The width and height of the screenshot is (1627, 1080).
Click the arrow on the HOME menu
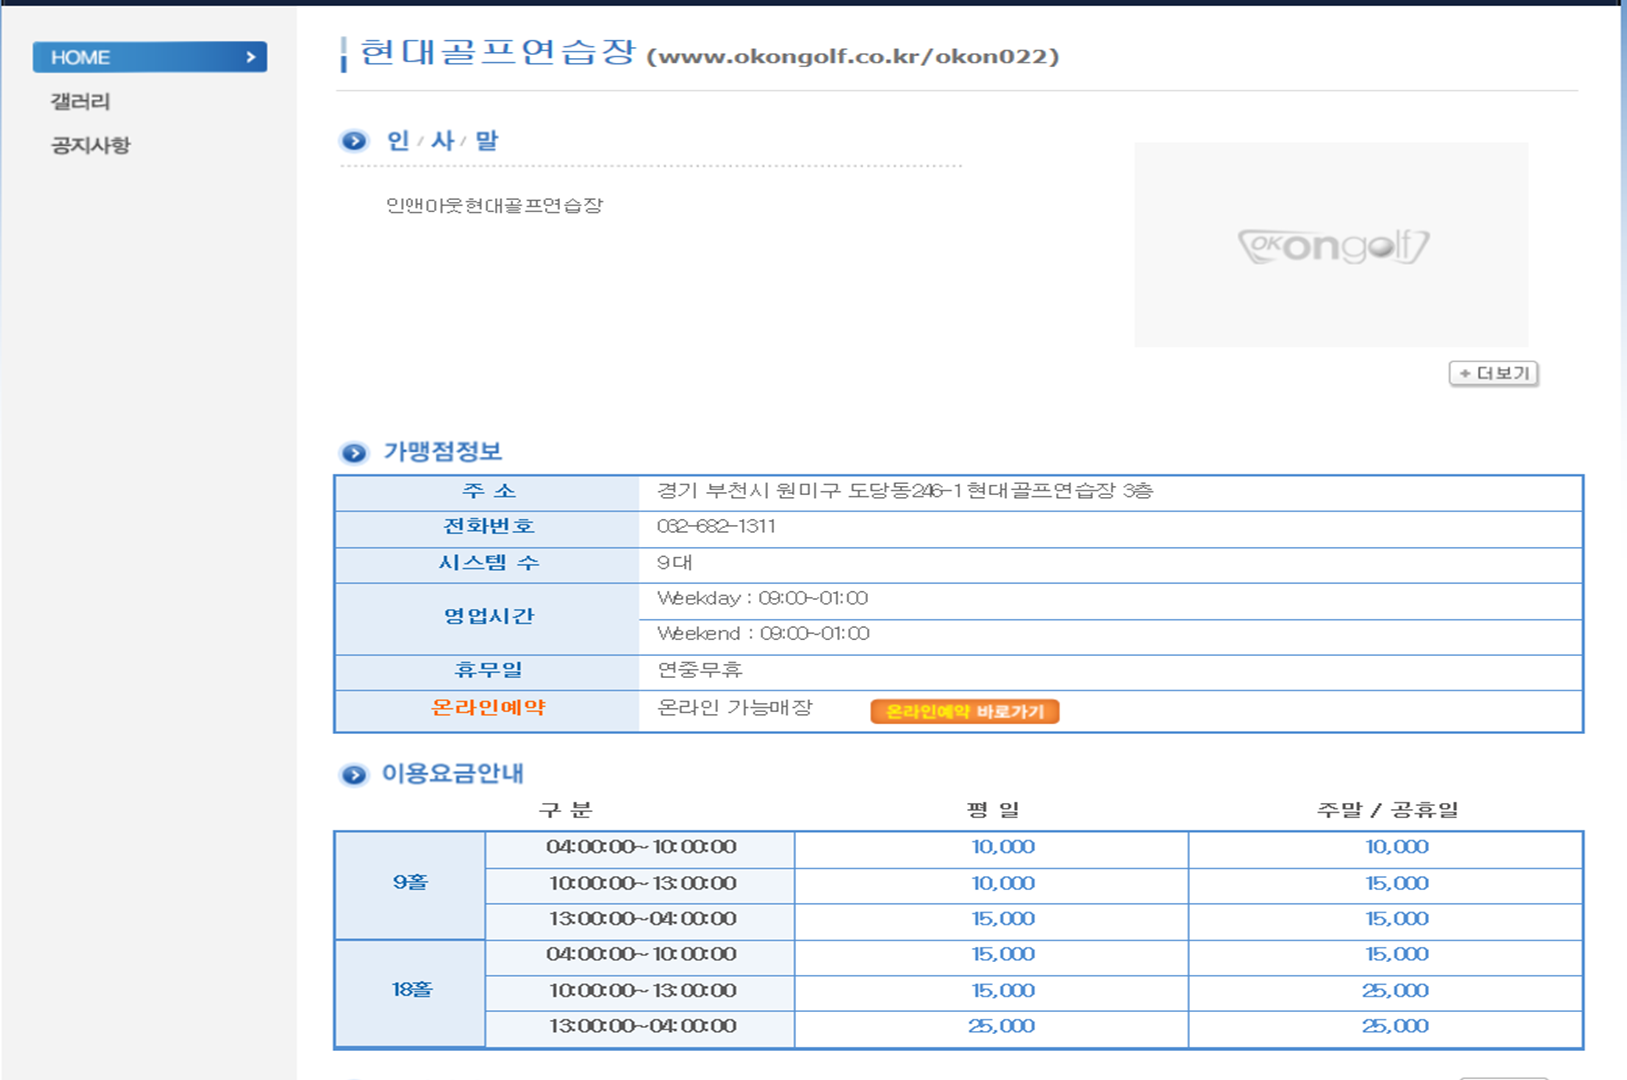251,58
